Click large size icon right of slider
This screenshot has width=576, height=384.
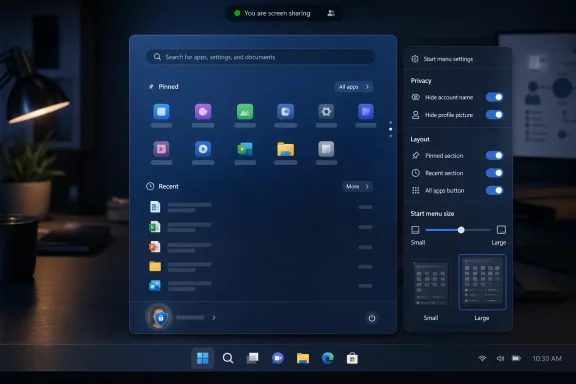pos(501,230)
